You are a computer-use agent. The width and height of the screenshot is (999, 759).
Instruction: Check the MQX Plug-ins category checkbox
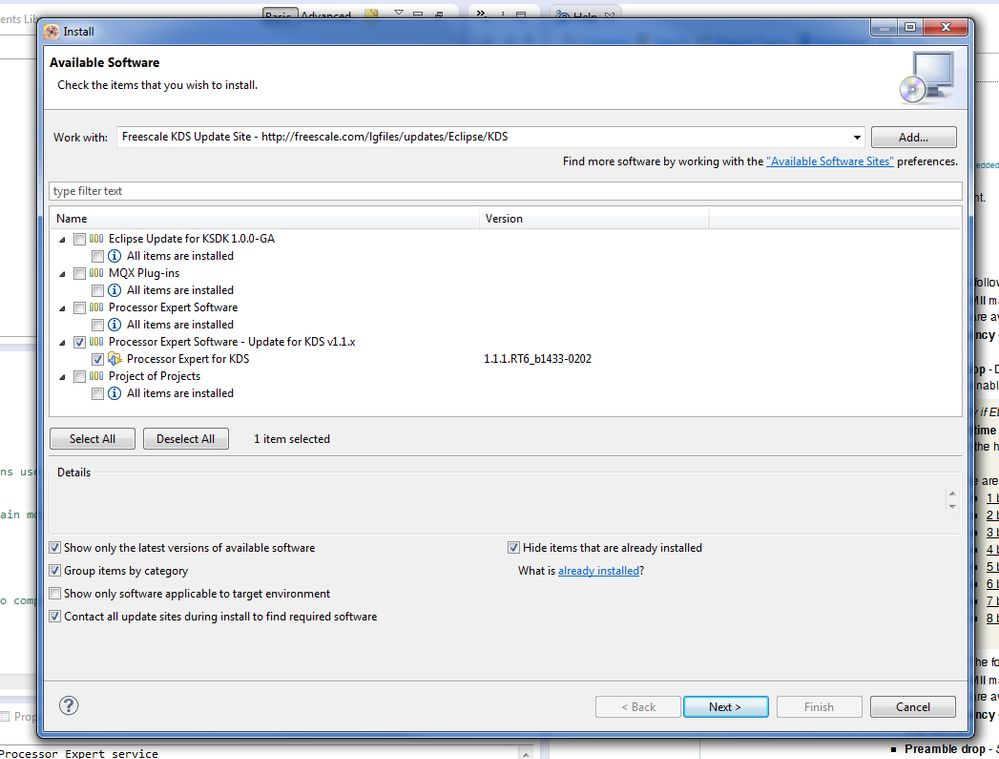coord(79,273)
